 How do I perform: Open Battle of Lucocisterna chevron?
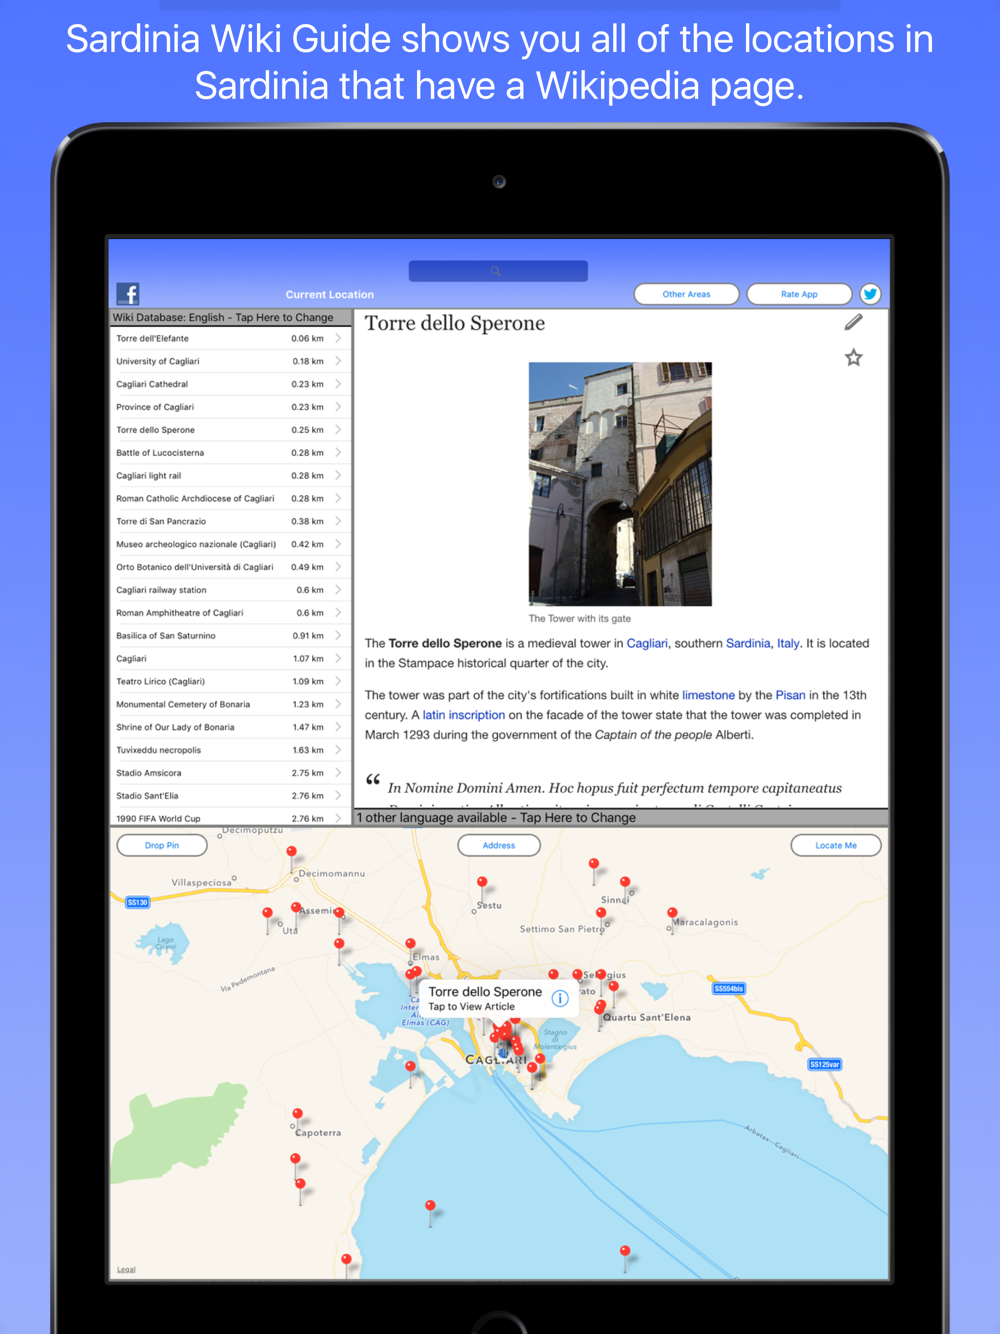tap(338, 453)
